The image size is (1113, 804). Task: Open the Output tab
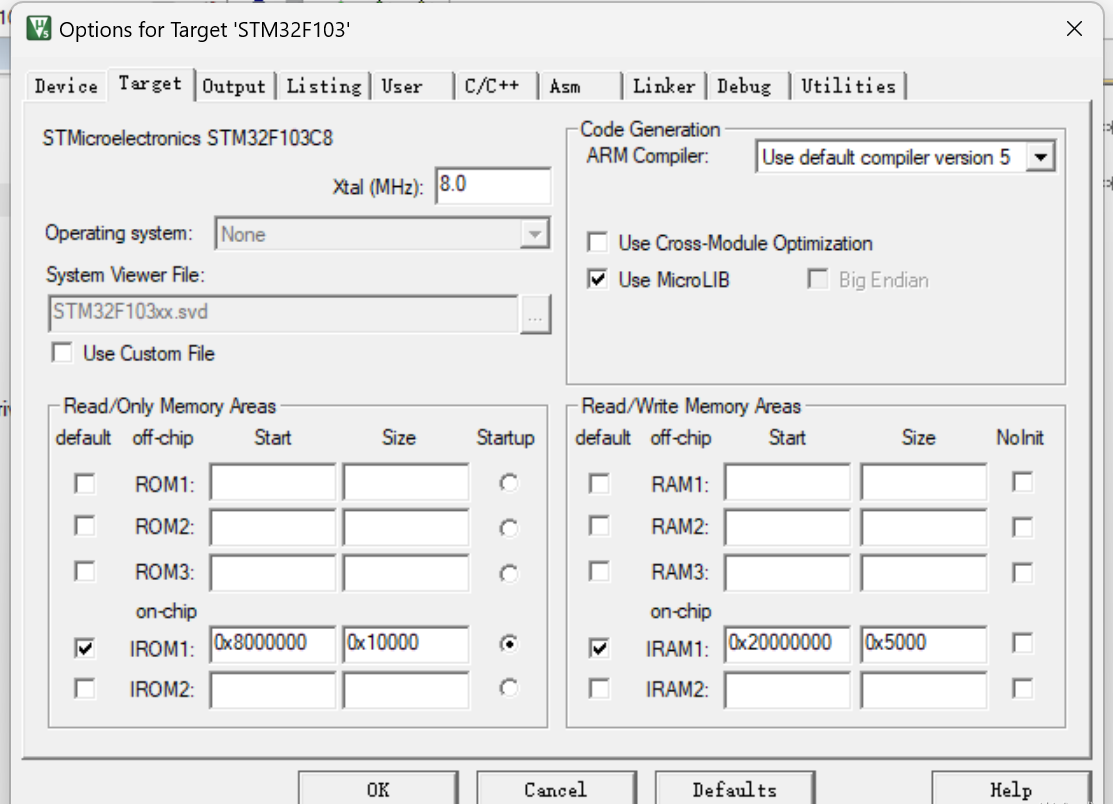(x=234, y=85)
